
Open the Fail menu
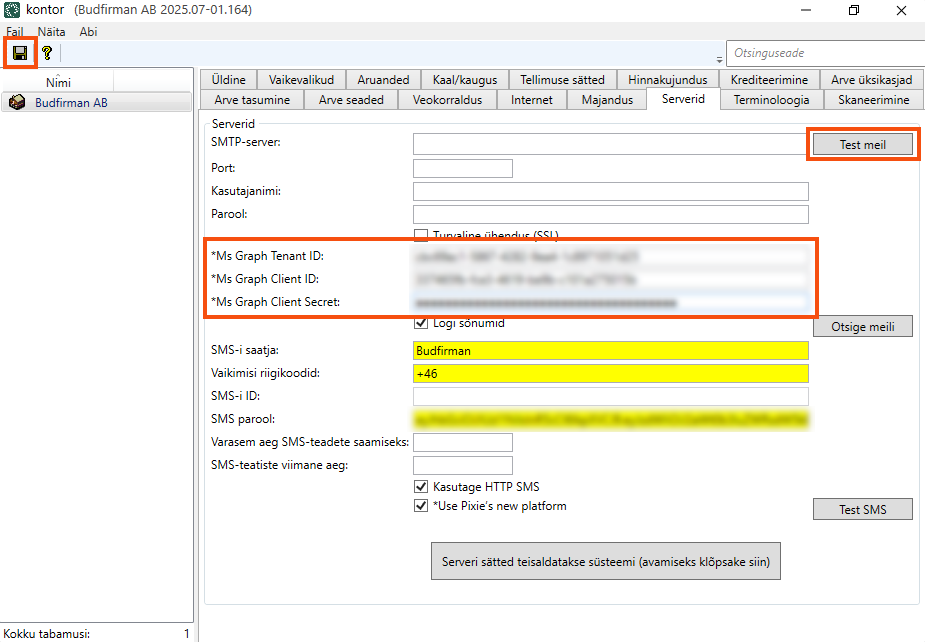point(15,32)
